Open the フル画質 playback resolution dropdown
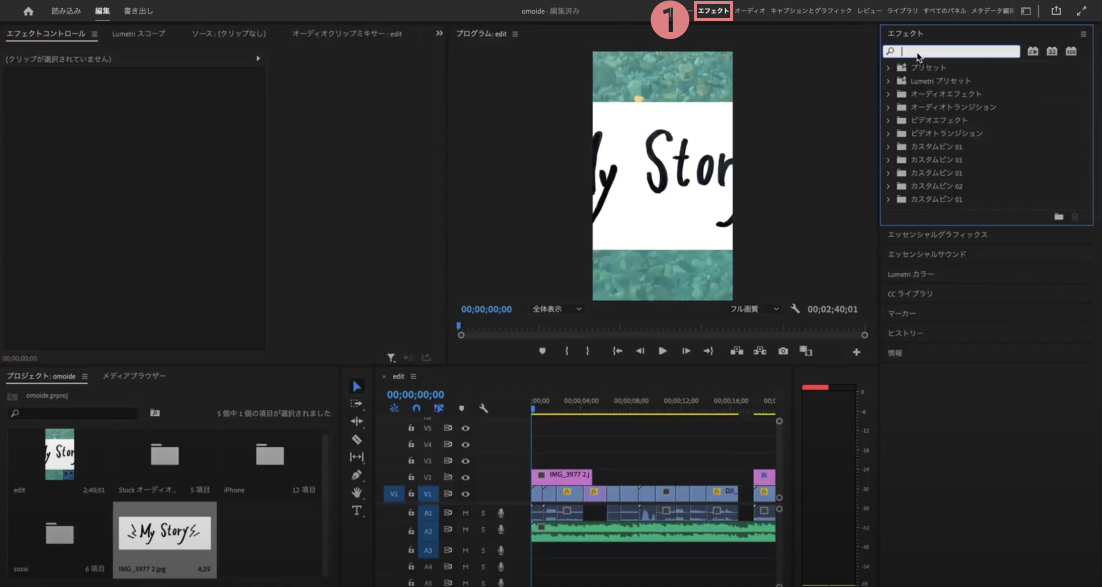Viewport: 1102px width, 587px height. 754,309
